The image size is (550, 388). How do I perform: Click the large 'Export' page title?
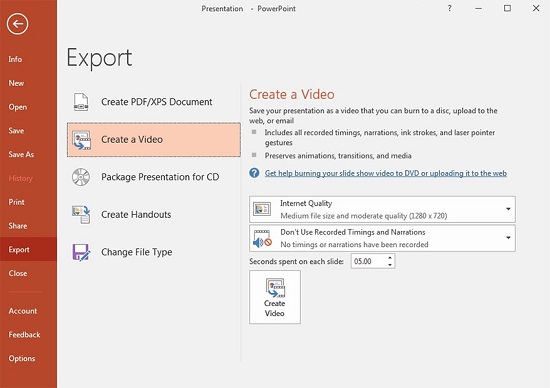point(99,58)
